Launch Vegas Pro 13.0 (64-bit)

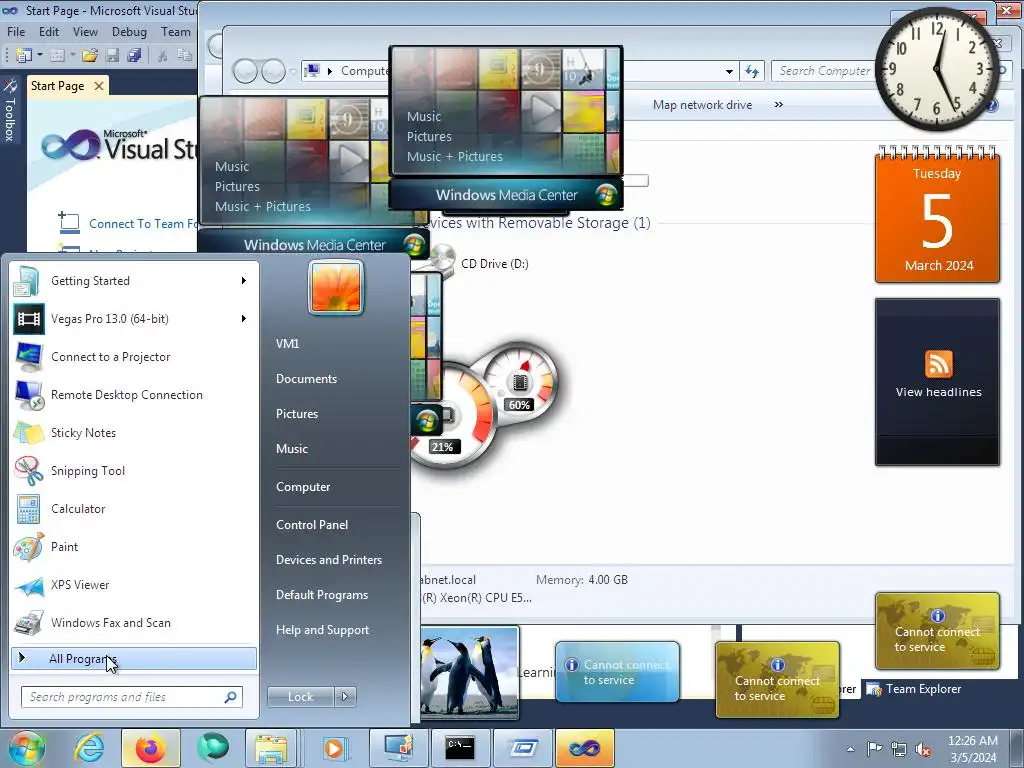point(134,319)
